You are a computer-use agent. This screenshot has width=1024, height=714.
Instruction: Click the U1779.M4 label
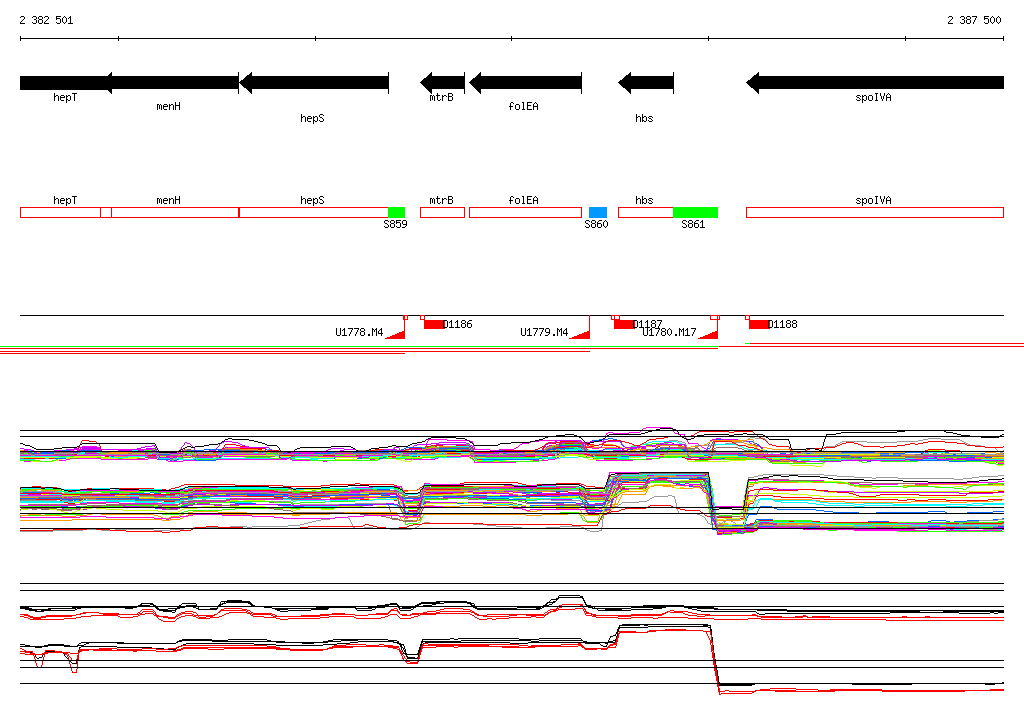pyautogui.click(x=544, y=332)
